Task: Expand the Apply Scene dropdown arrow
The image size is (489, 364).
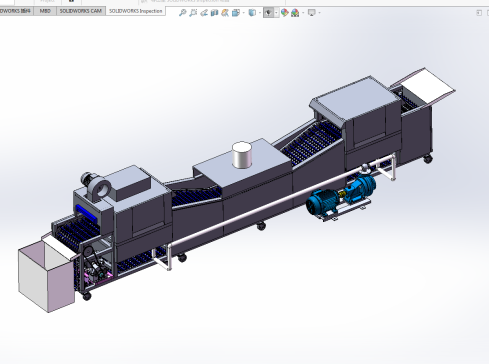Action: click(x=303, y=13)
